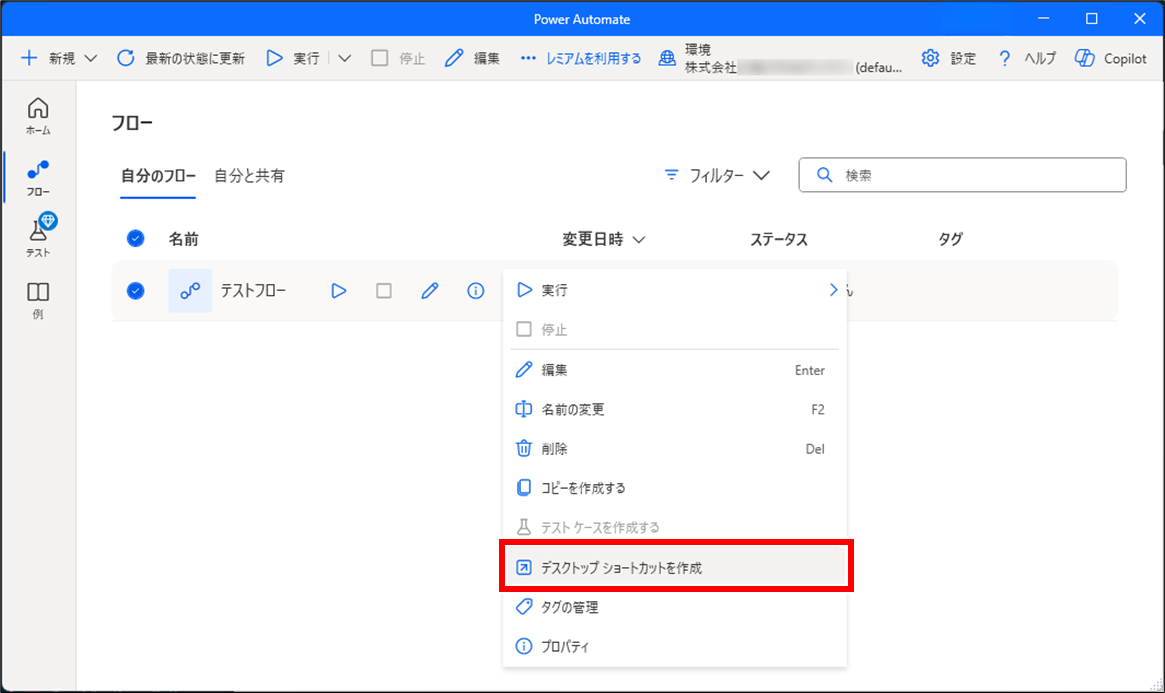Run テストフロー with row play icon
Viewport: 1165px width, 693px height.
pyautogui.click(x=339, y=291)
